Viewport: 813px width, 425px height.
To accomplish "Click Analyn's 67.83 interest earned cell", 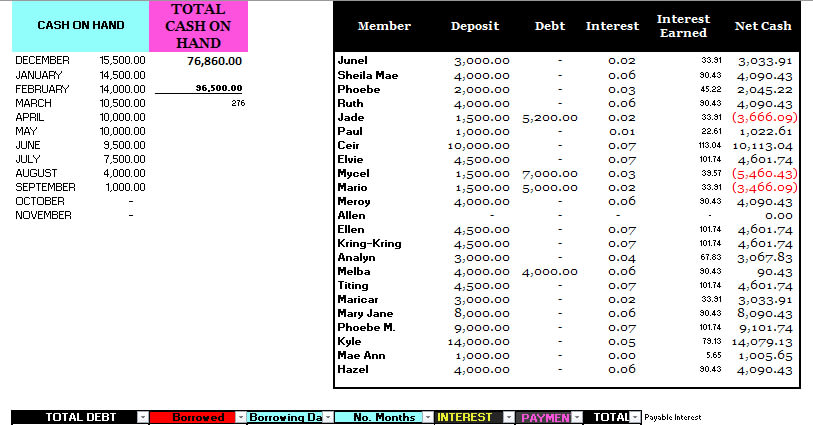I will point(710,257).
